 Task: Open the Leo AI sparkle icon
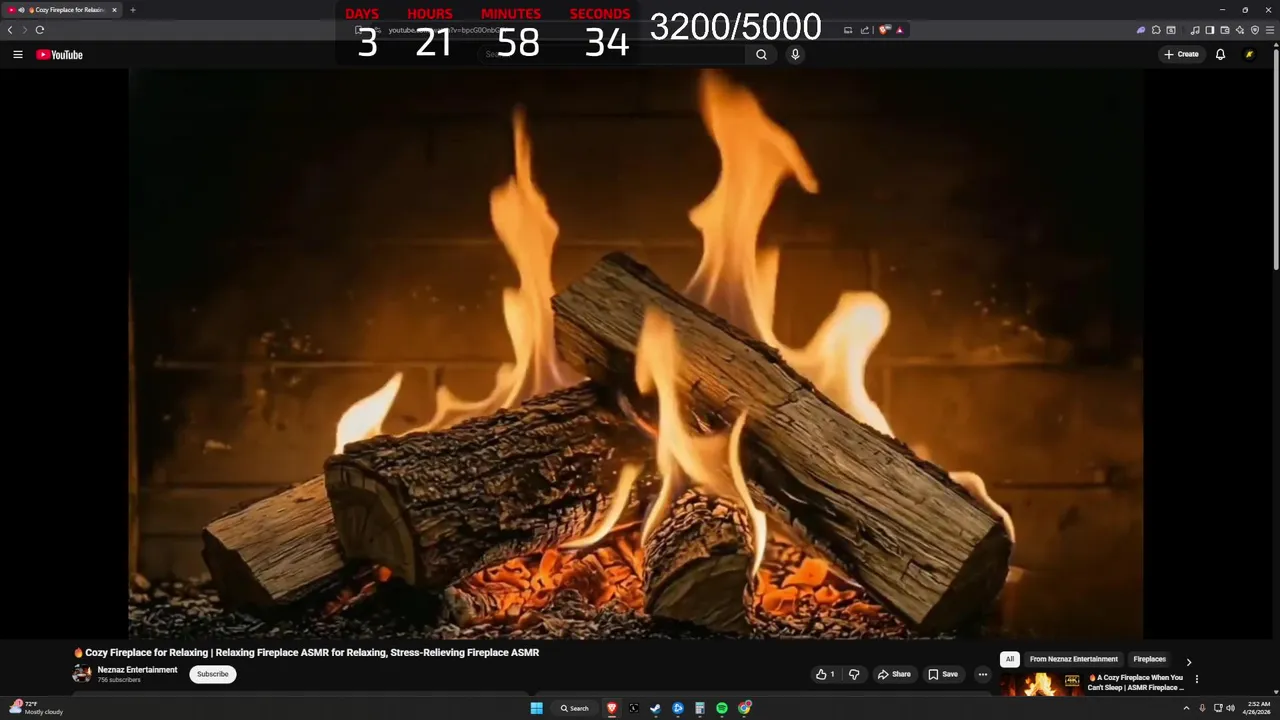tap(1240, 30)
